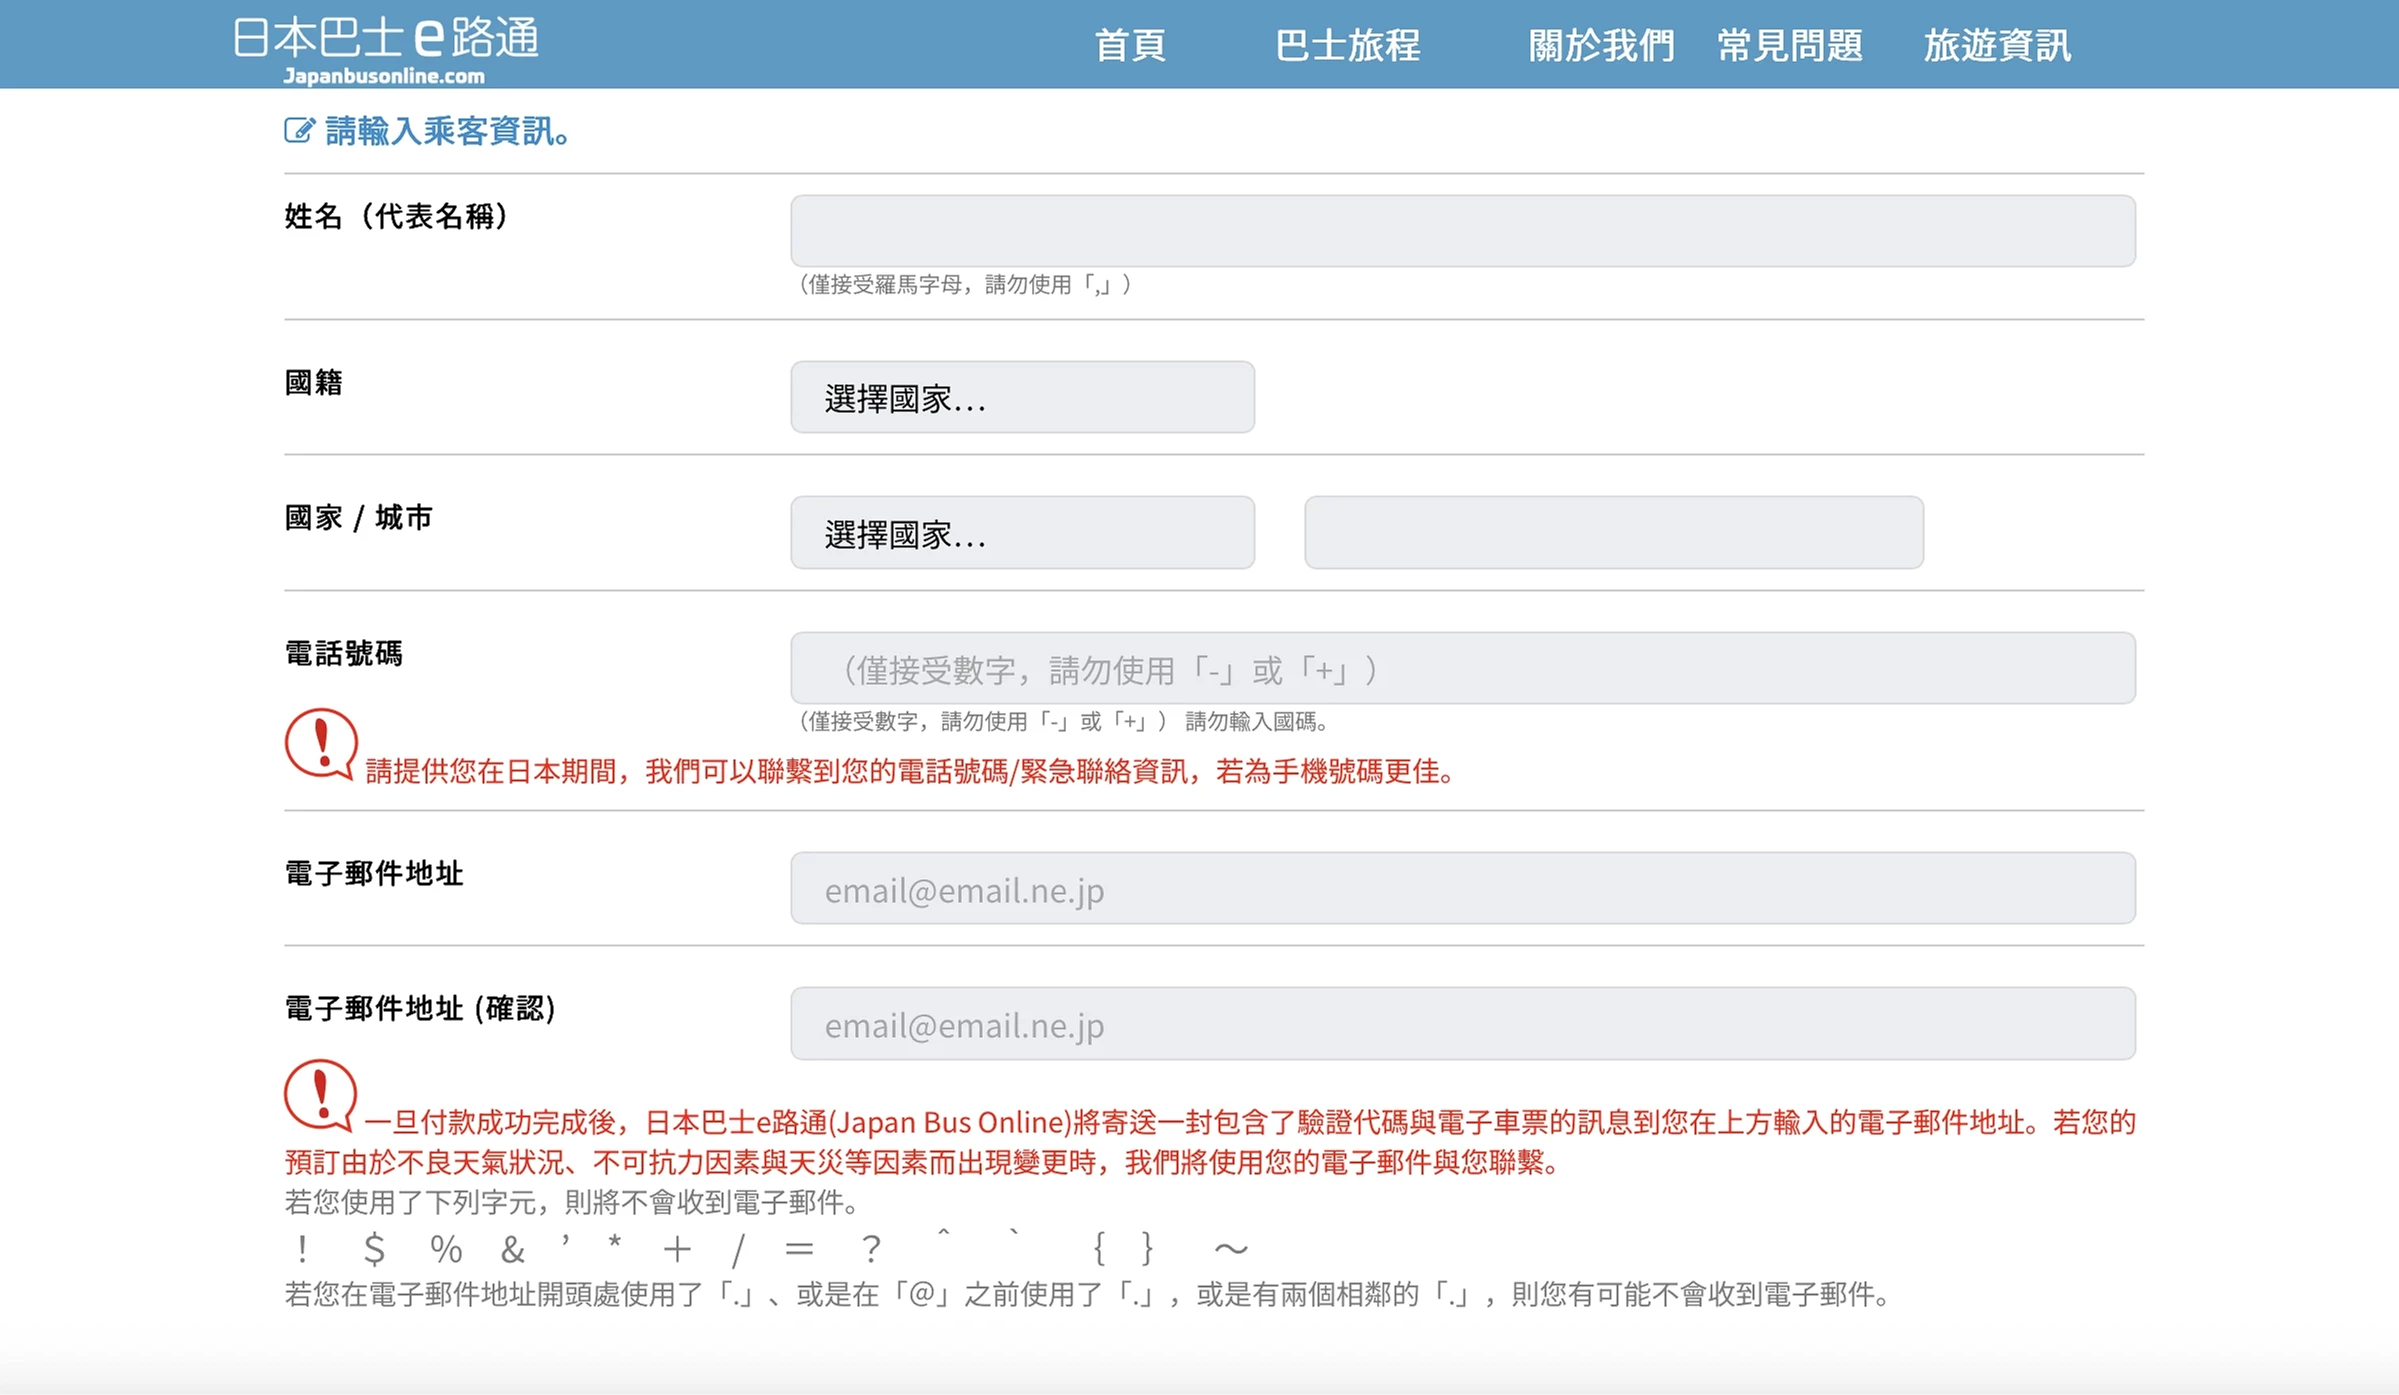Open the 常見問題 menu item
This screenshot has height=1395, width=2399.
tap(1790, 46)
